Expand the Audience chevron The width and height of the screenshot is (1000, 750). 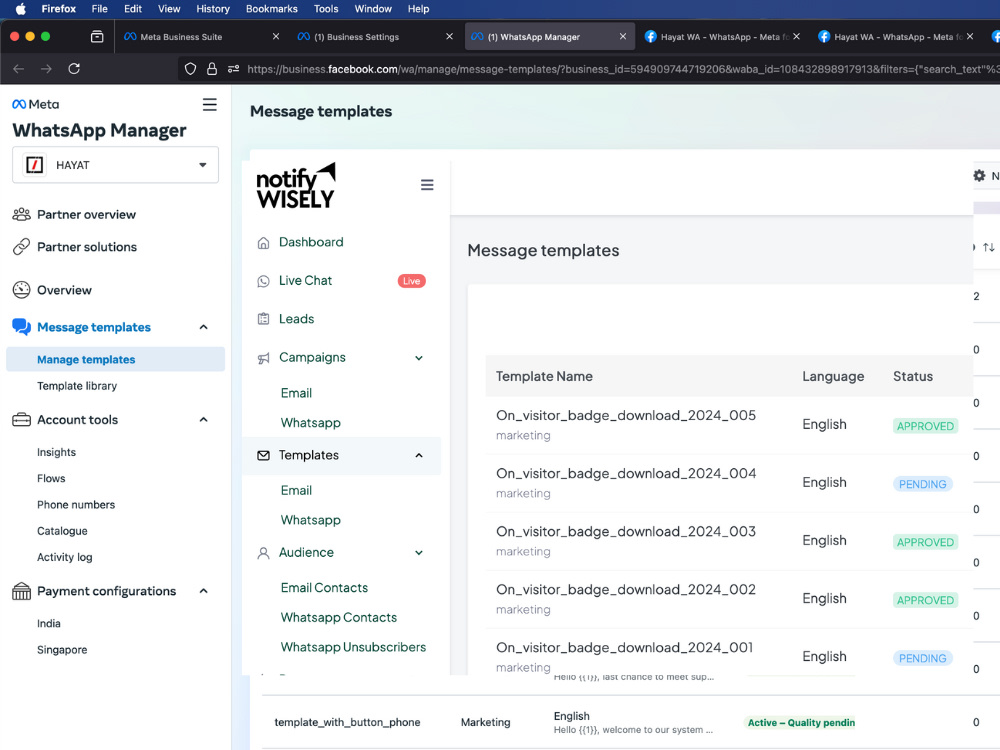419,553
